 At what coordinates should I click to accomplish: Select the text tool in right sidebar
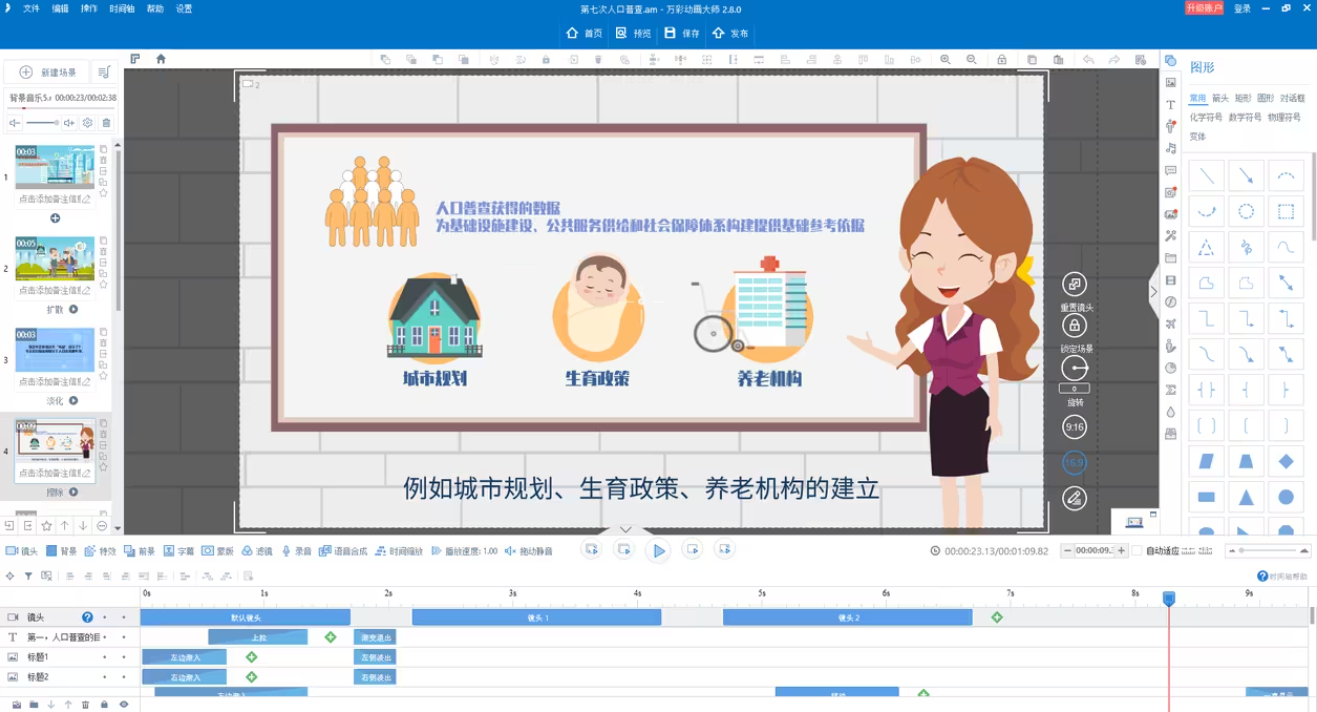tap(1171, 105)
